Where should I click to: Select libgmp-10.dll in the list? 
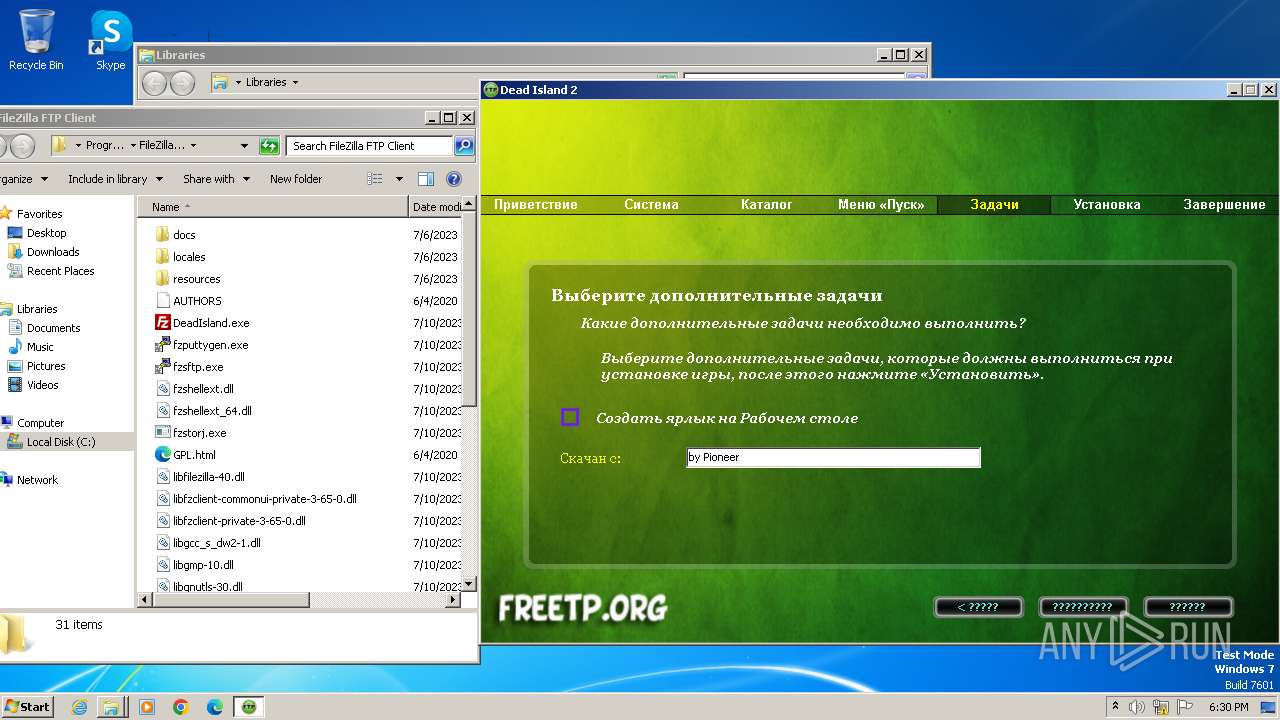[x=203, y=565]
